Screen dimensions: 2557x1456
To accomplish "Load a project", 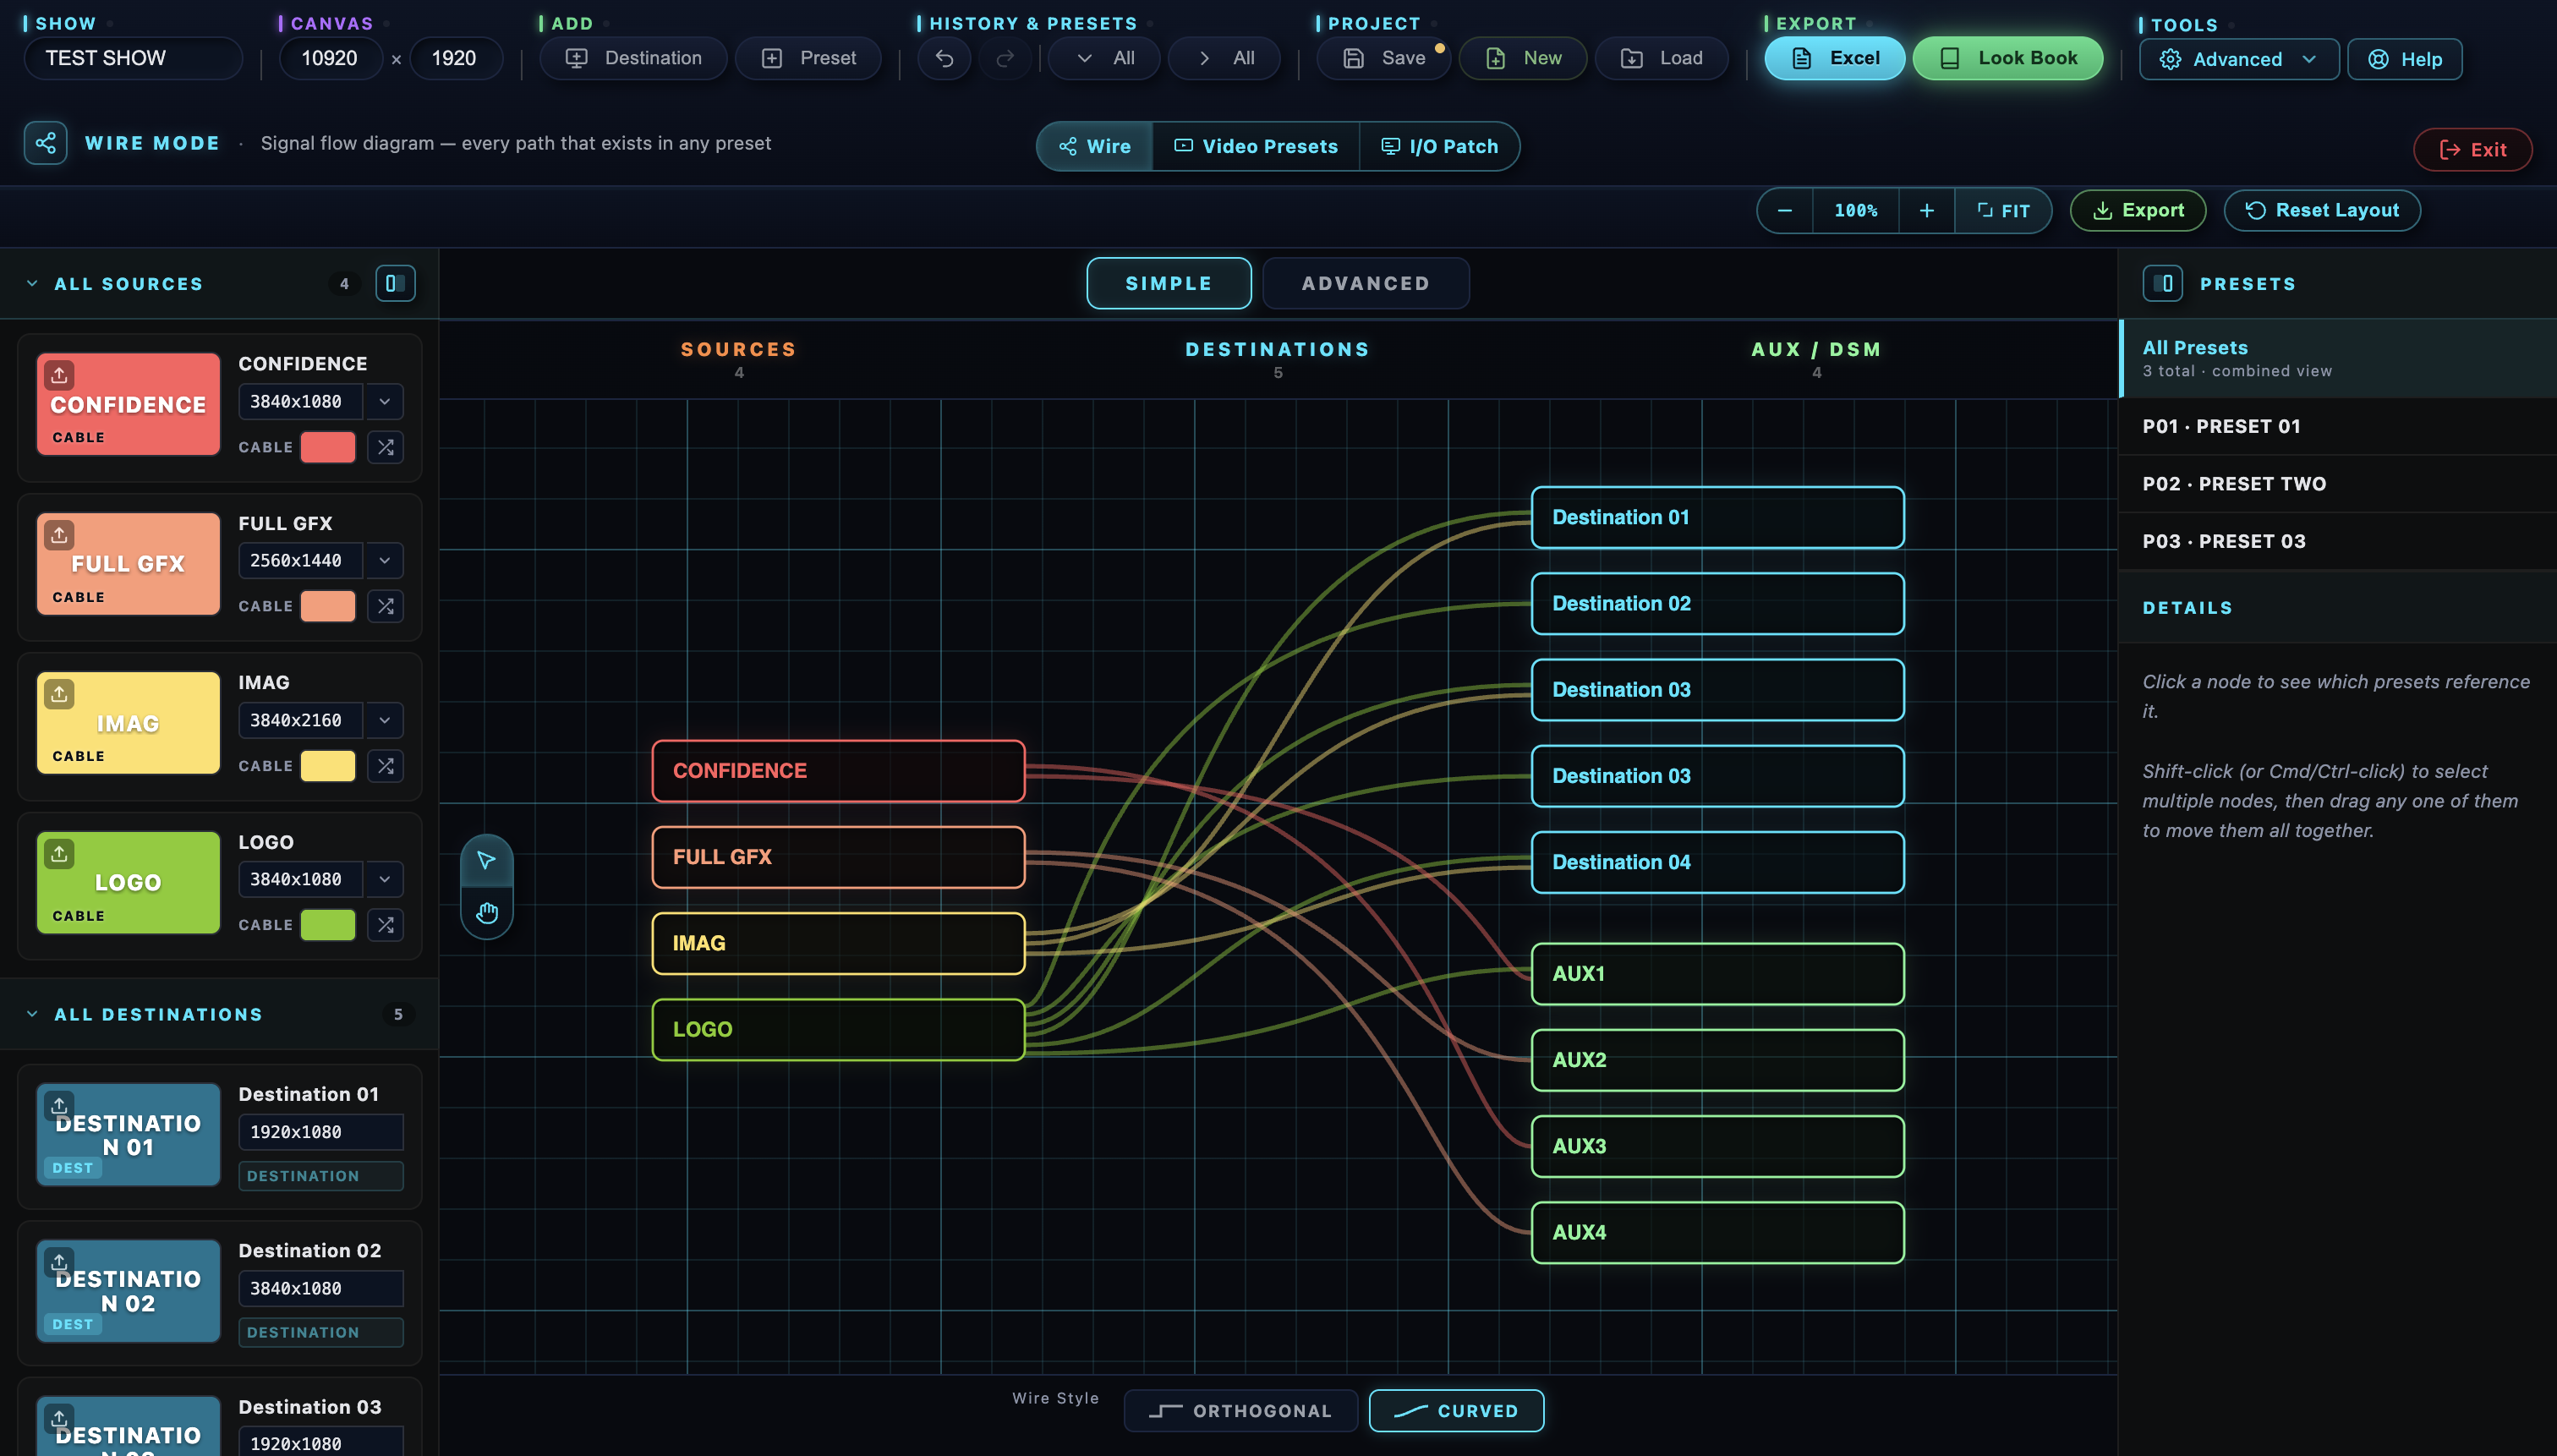I will tap(1661, 58).
